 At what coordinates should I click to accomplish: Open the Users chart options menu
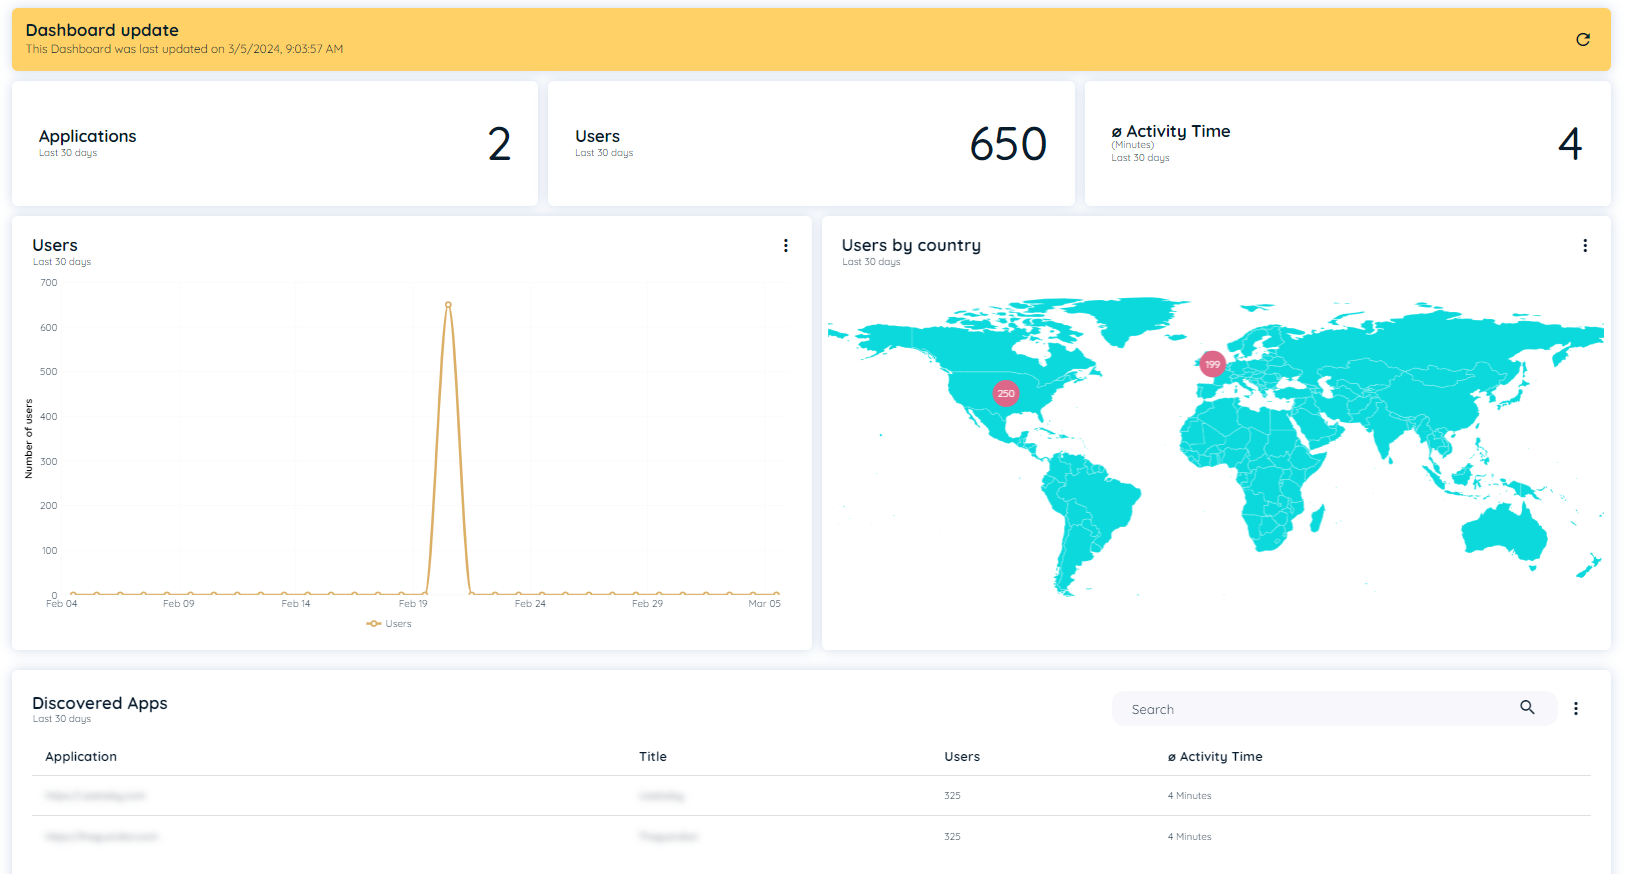(x=786, y=246)
